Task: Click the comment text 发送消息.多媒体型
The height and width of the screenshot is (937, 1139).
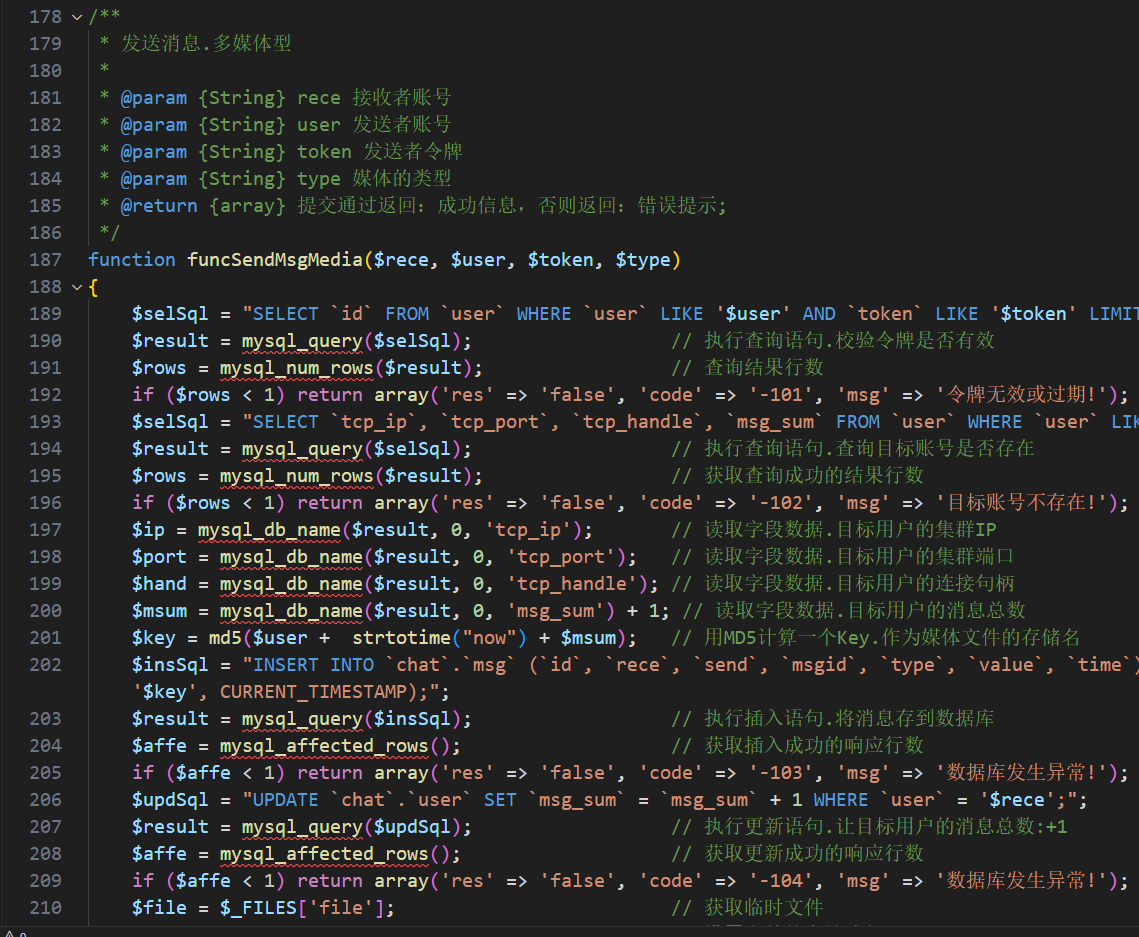Action: (206, 44)
